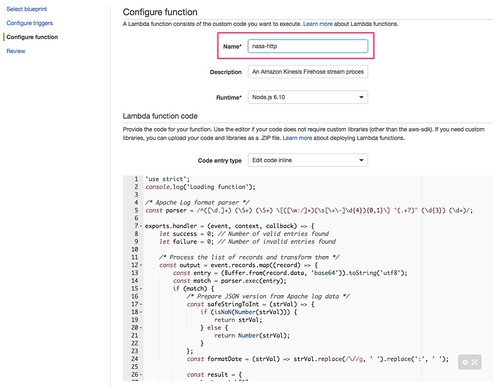Click the isNaN(Number(strVal)) line
The height and width of the screenshot is (389, 500).
coord(249,312)
